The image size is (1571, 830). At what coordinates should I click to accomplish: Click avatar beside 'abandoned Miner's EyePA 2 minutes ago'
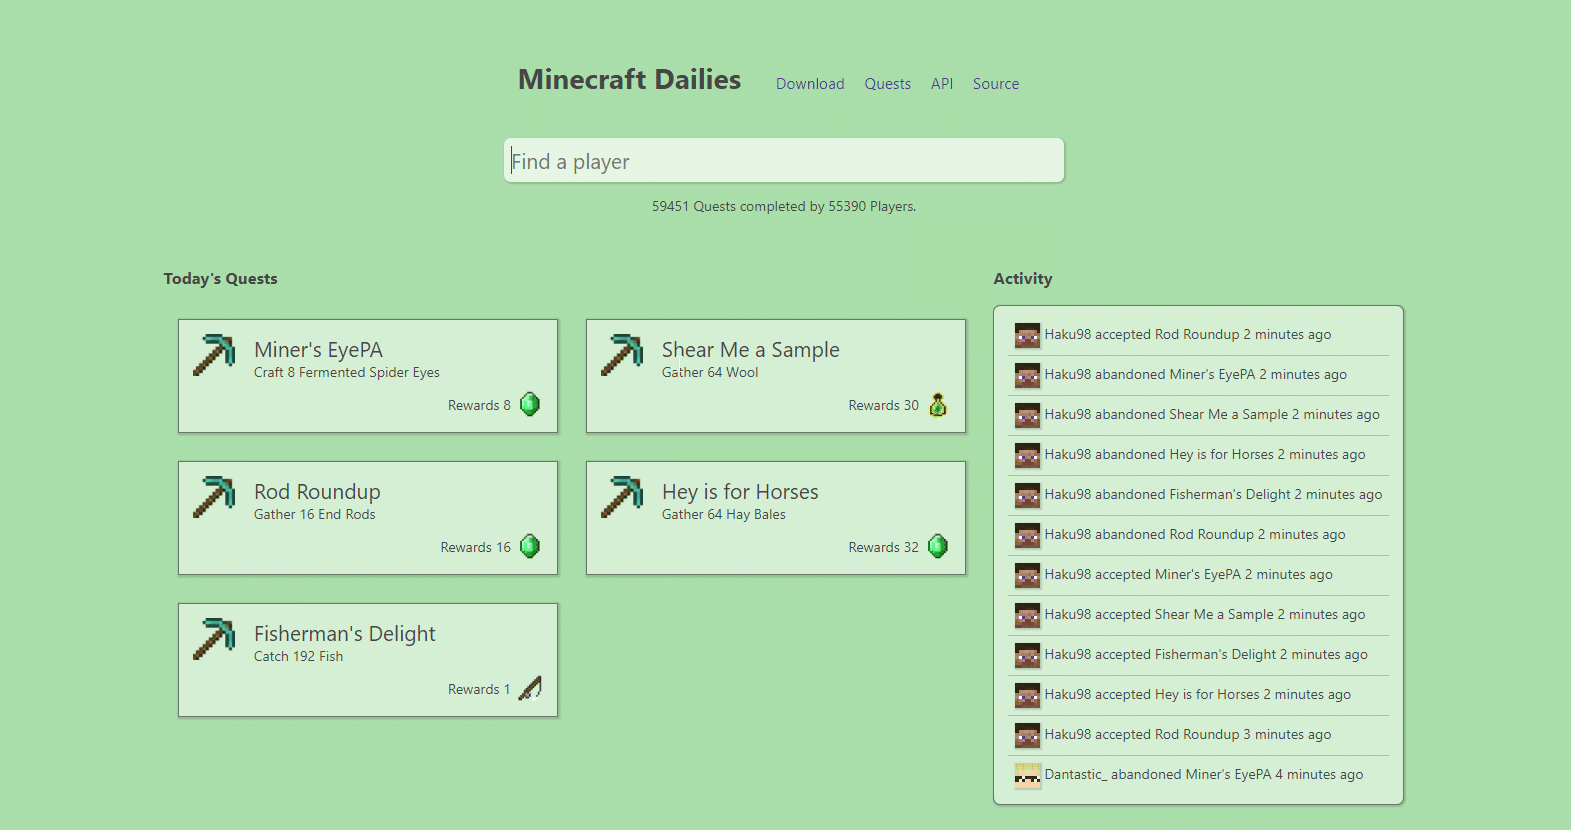point(1027,375)
